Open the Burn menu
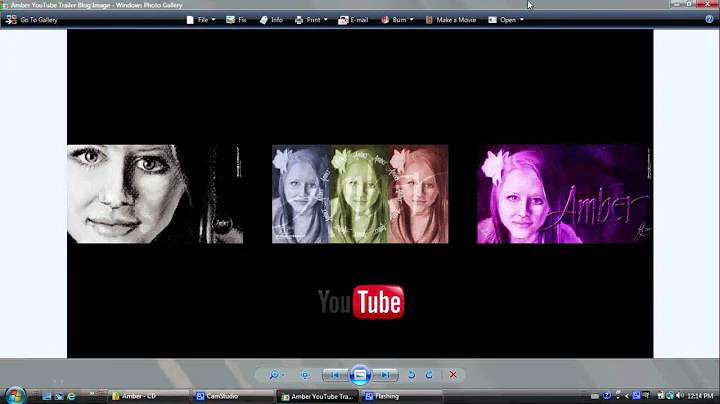Image resolution: width=720 pixels, height=404 pixels. click(397, 20)
